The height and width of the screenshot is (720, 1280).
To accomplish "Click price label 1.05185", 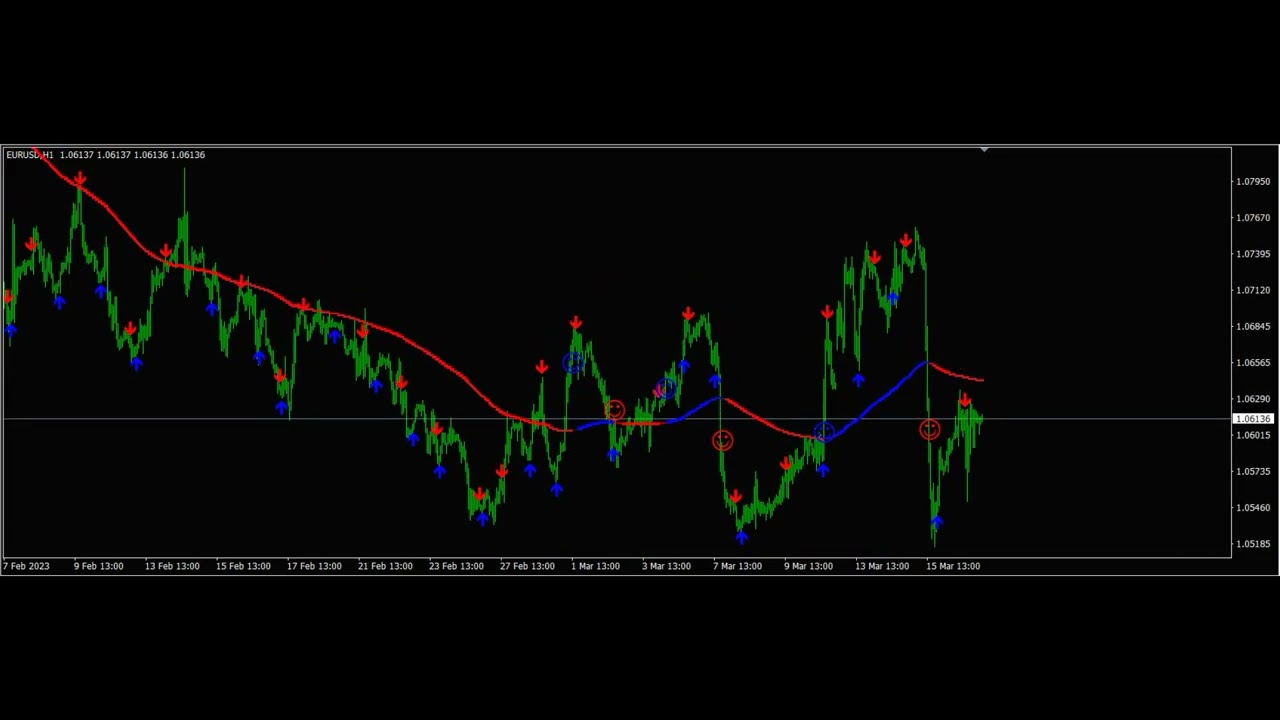I will [x=1253, y=544].
